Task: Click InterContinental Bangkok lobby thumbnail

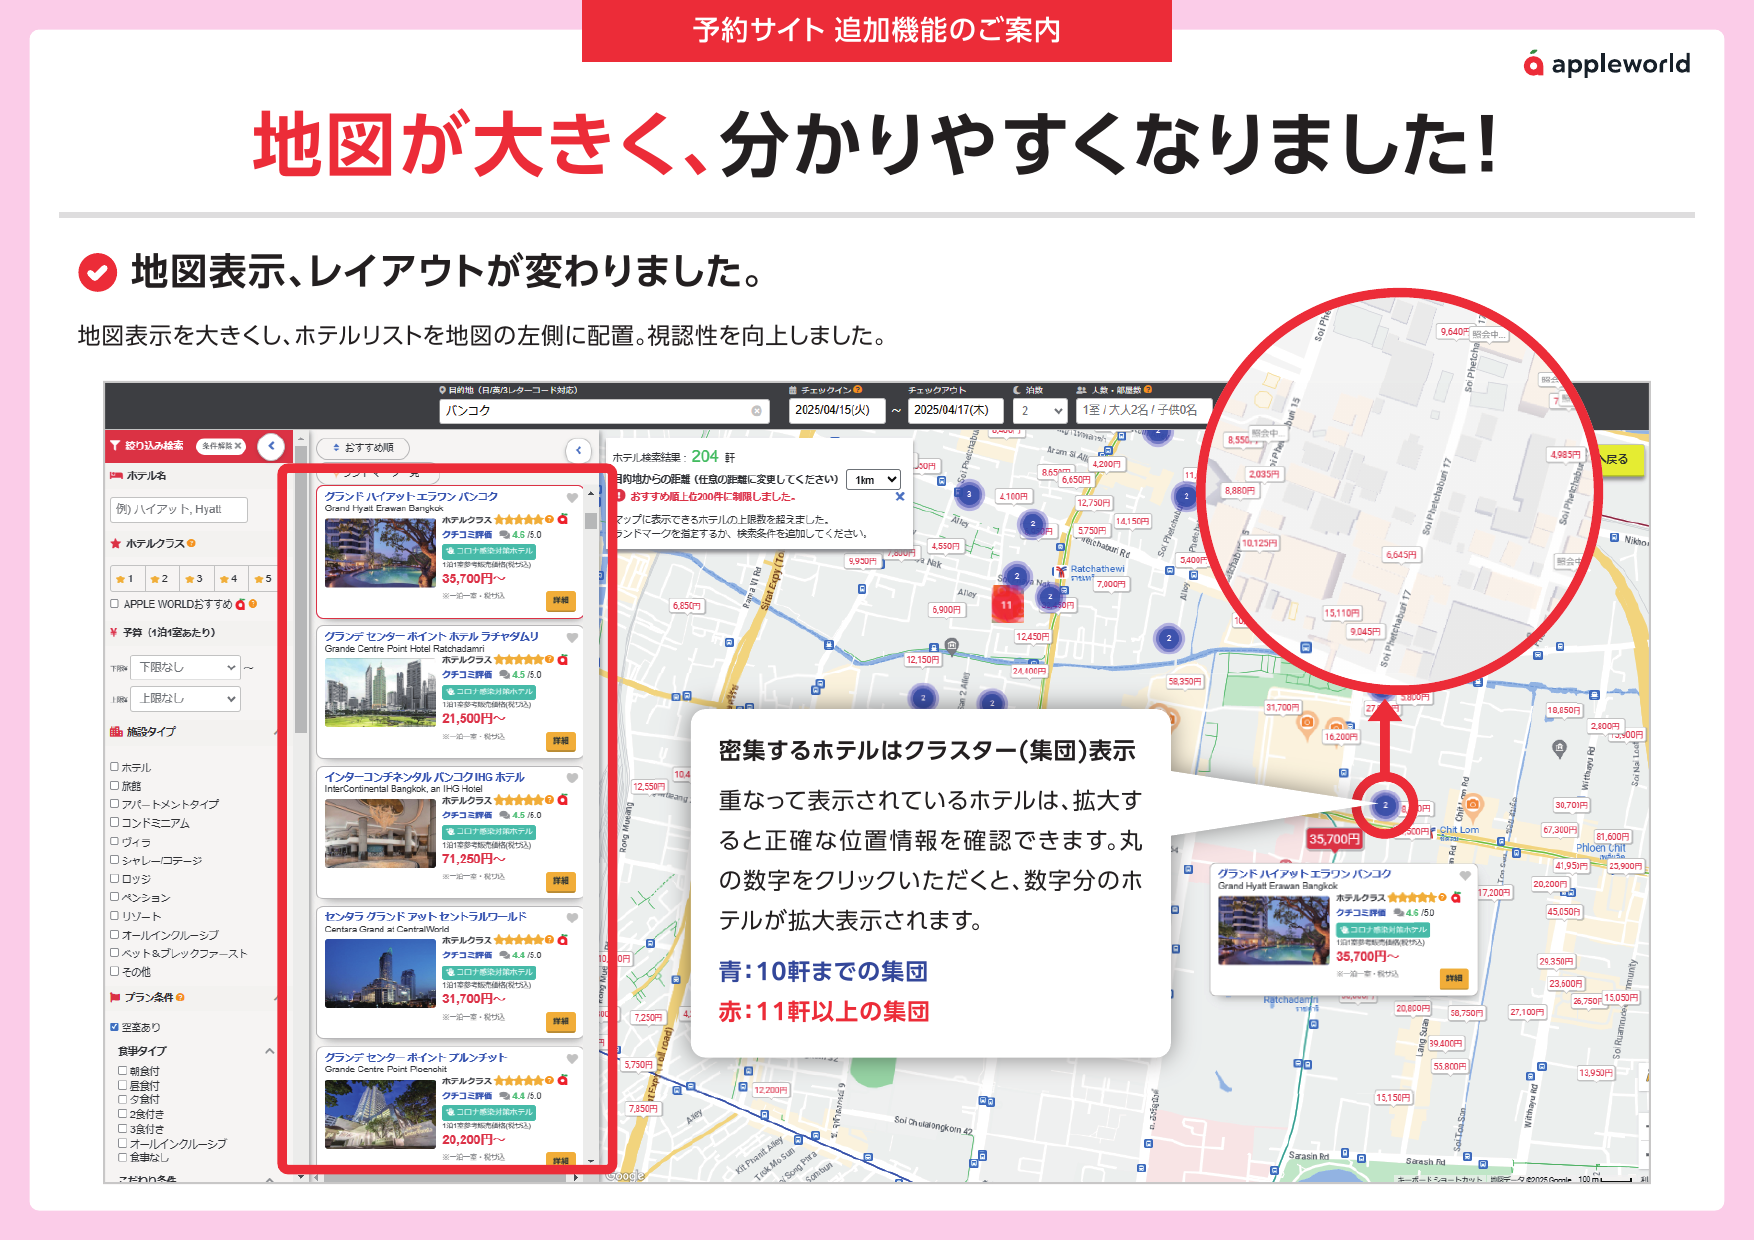Action: [x=380, y=834]
